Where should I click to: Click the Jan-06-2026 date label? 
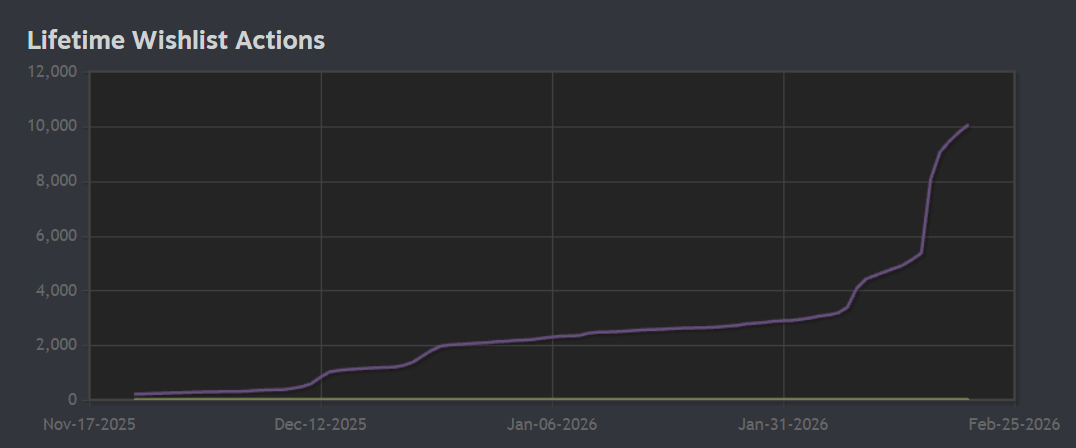pyautogui.click(x=552, y=425)
